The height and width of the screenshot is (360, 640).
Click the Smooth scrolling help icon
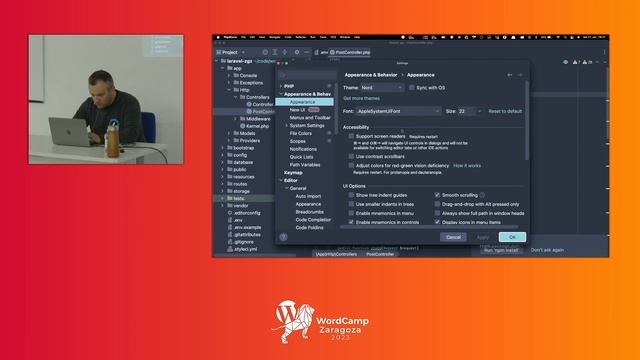click(482, 195)
